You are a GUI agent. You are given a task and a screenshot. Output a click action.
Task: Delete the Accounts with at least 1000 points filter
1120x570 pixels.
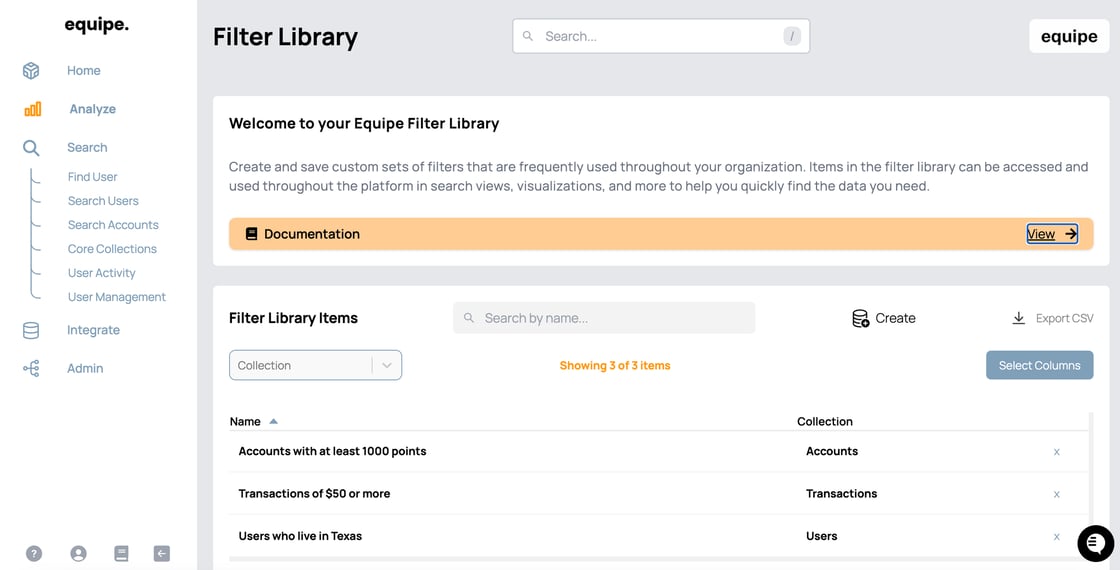(1056, 452)
